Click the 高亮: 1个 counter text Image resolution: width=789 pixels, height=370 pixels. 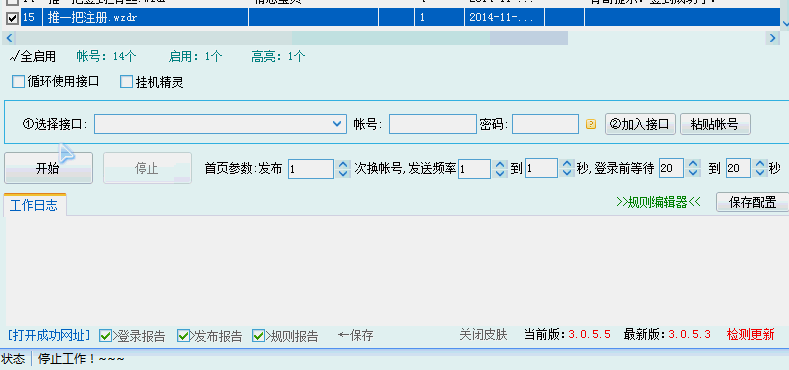[x=278, y=56]
